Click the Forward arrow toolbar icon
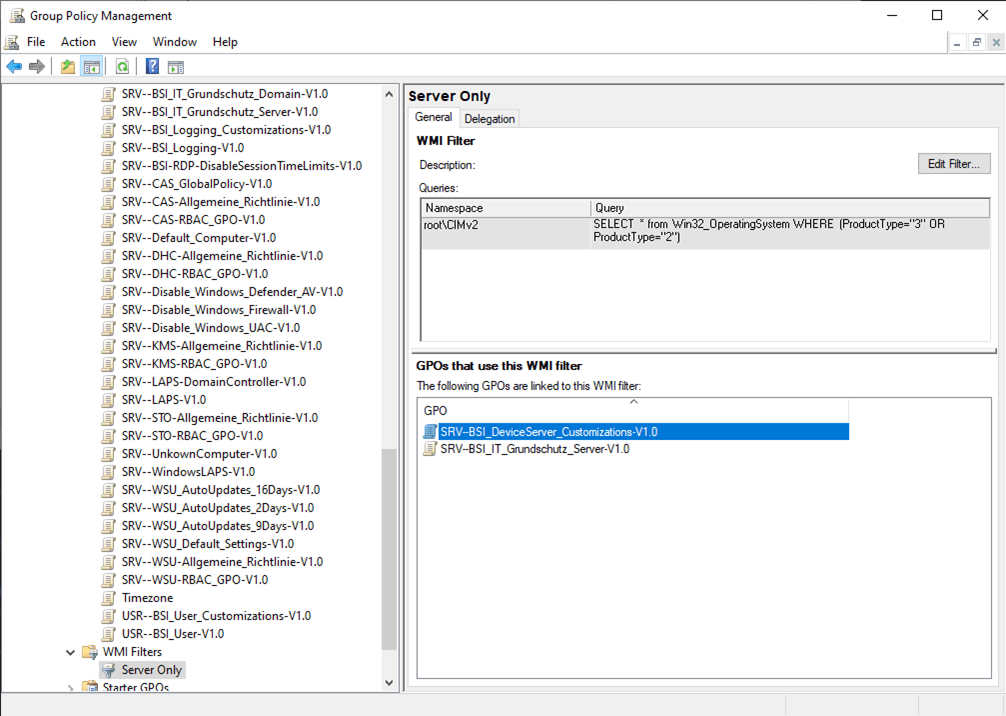Viewport: 1006px width, 716px height. (37, 67)
